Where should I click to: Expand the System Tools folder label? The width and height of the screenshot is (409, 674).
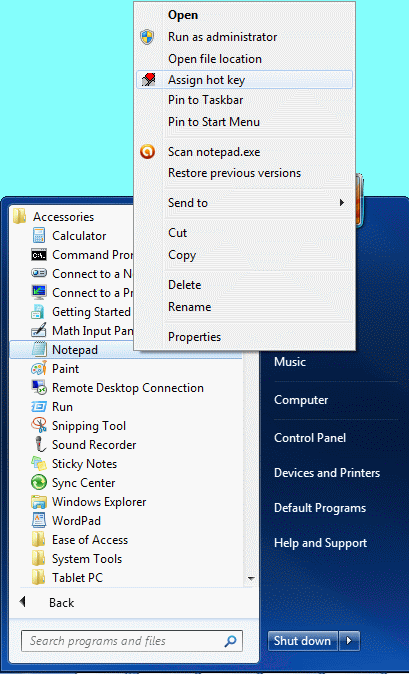[87, 559]
